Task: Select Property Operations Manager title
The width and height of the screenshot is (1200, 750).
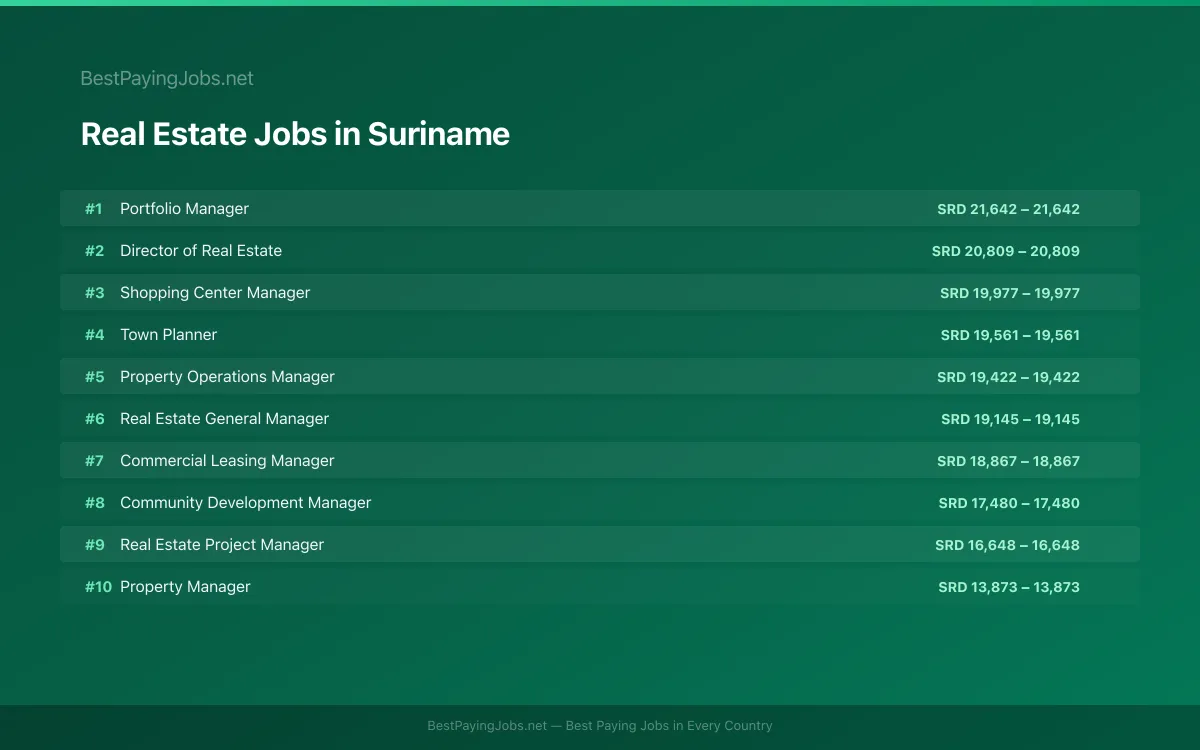Action: click(227, 377)
